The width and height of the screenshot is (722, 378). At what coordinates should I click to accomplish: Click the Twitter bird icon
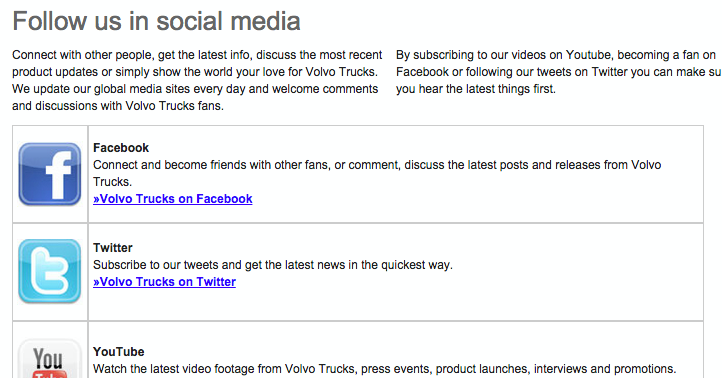pyautogui.click(x=50, y=271)
